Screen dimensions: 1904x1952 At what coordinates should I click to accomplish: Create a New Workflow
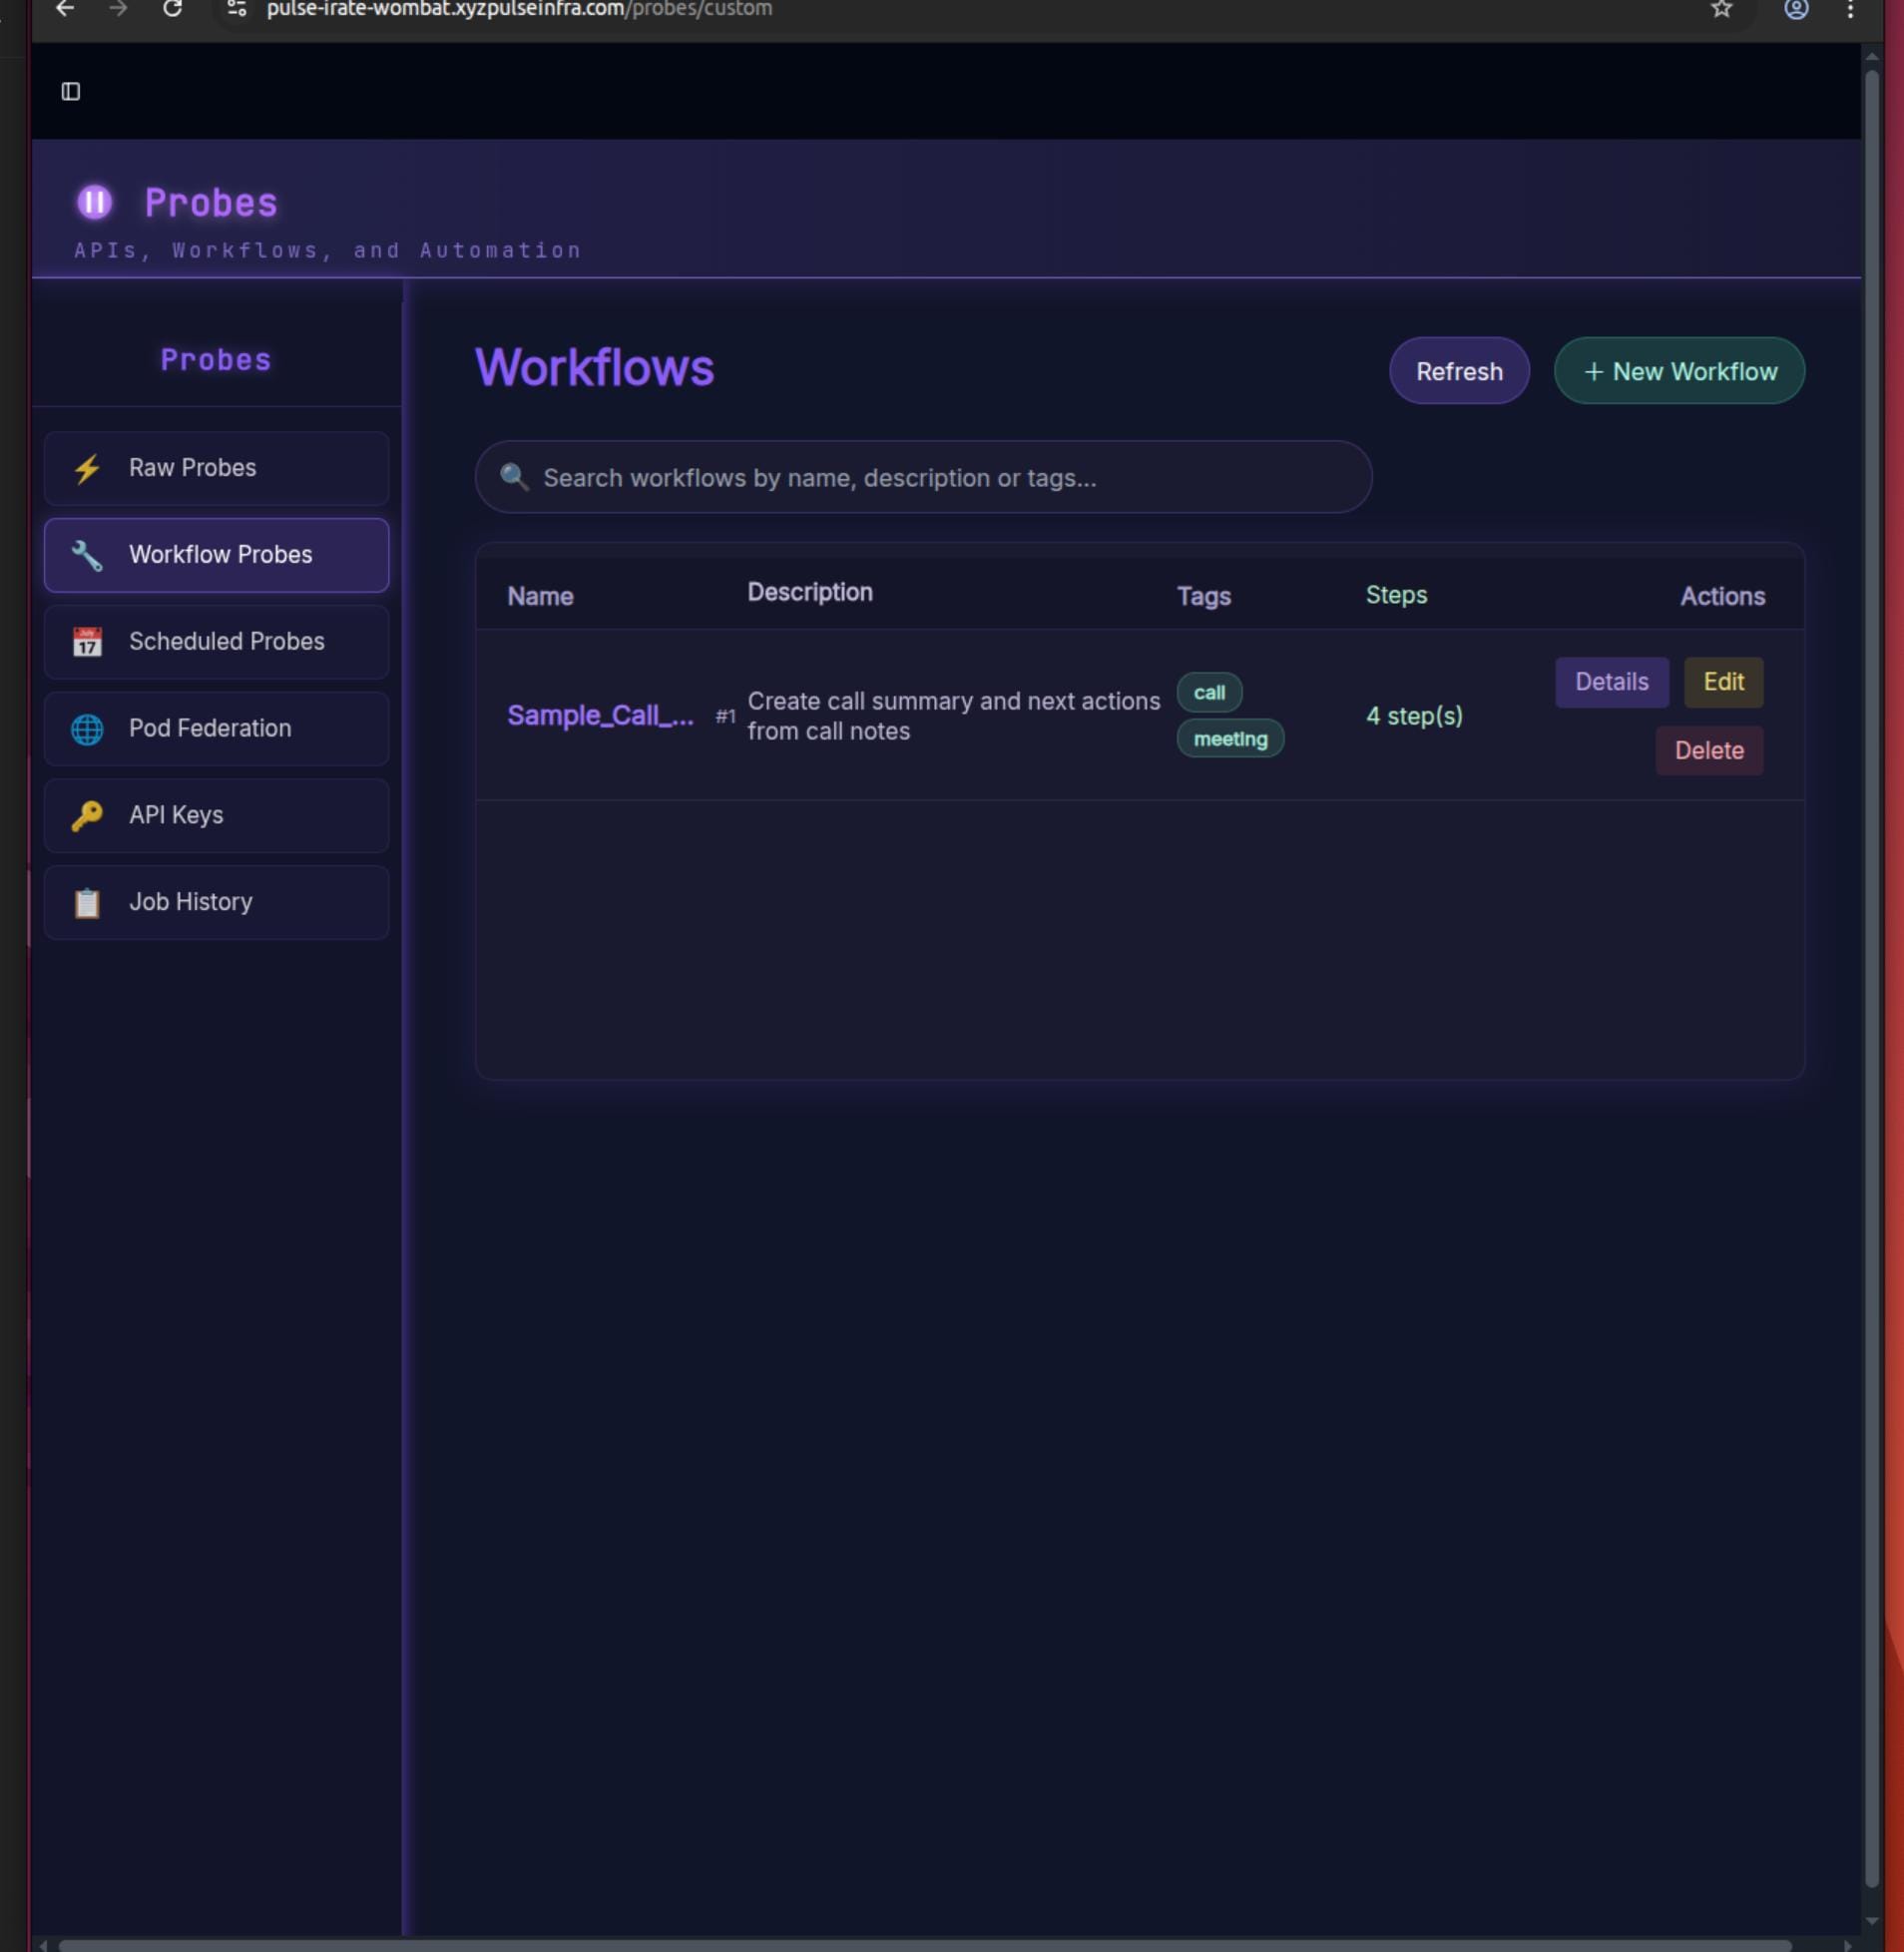[x=1679, y=371]
